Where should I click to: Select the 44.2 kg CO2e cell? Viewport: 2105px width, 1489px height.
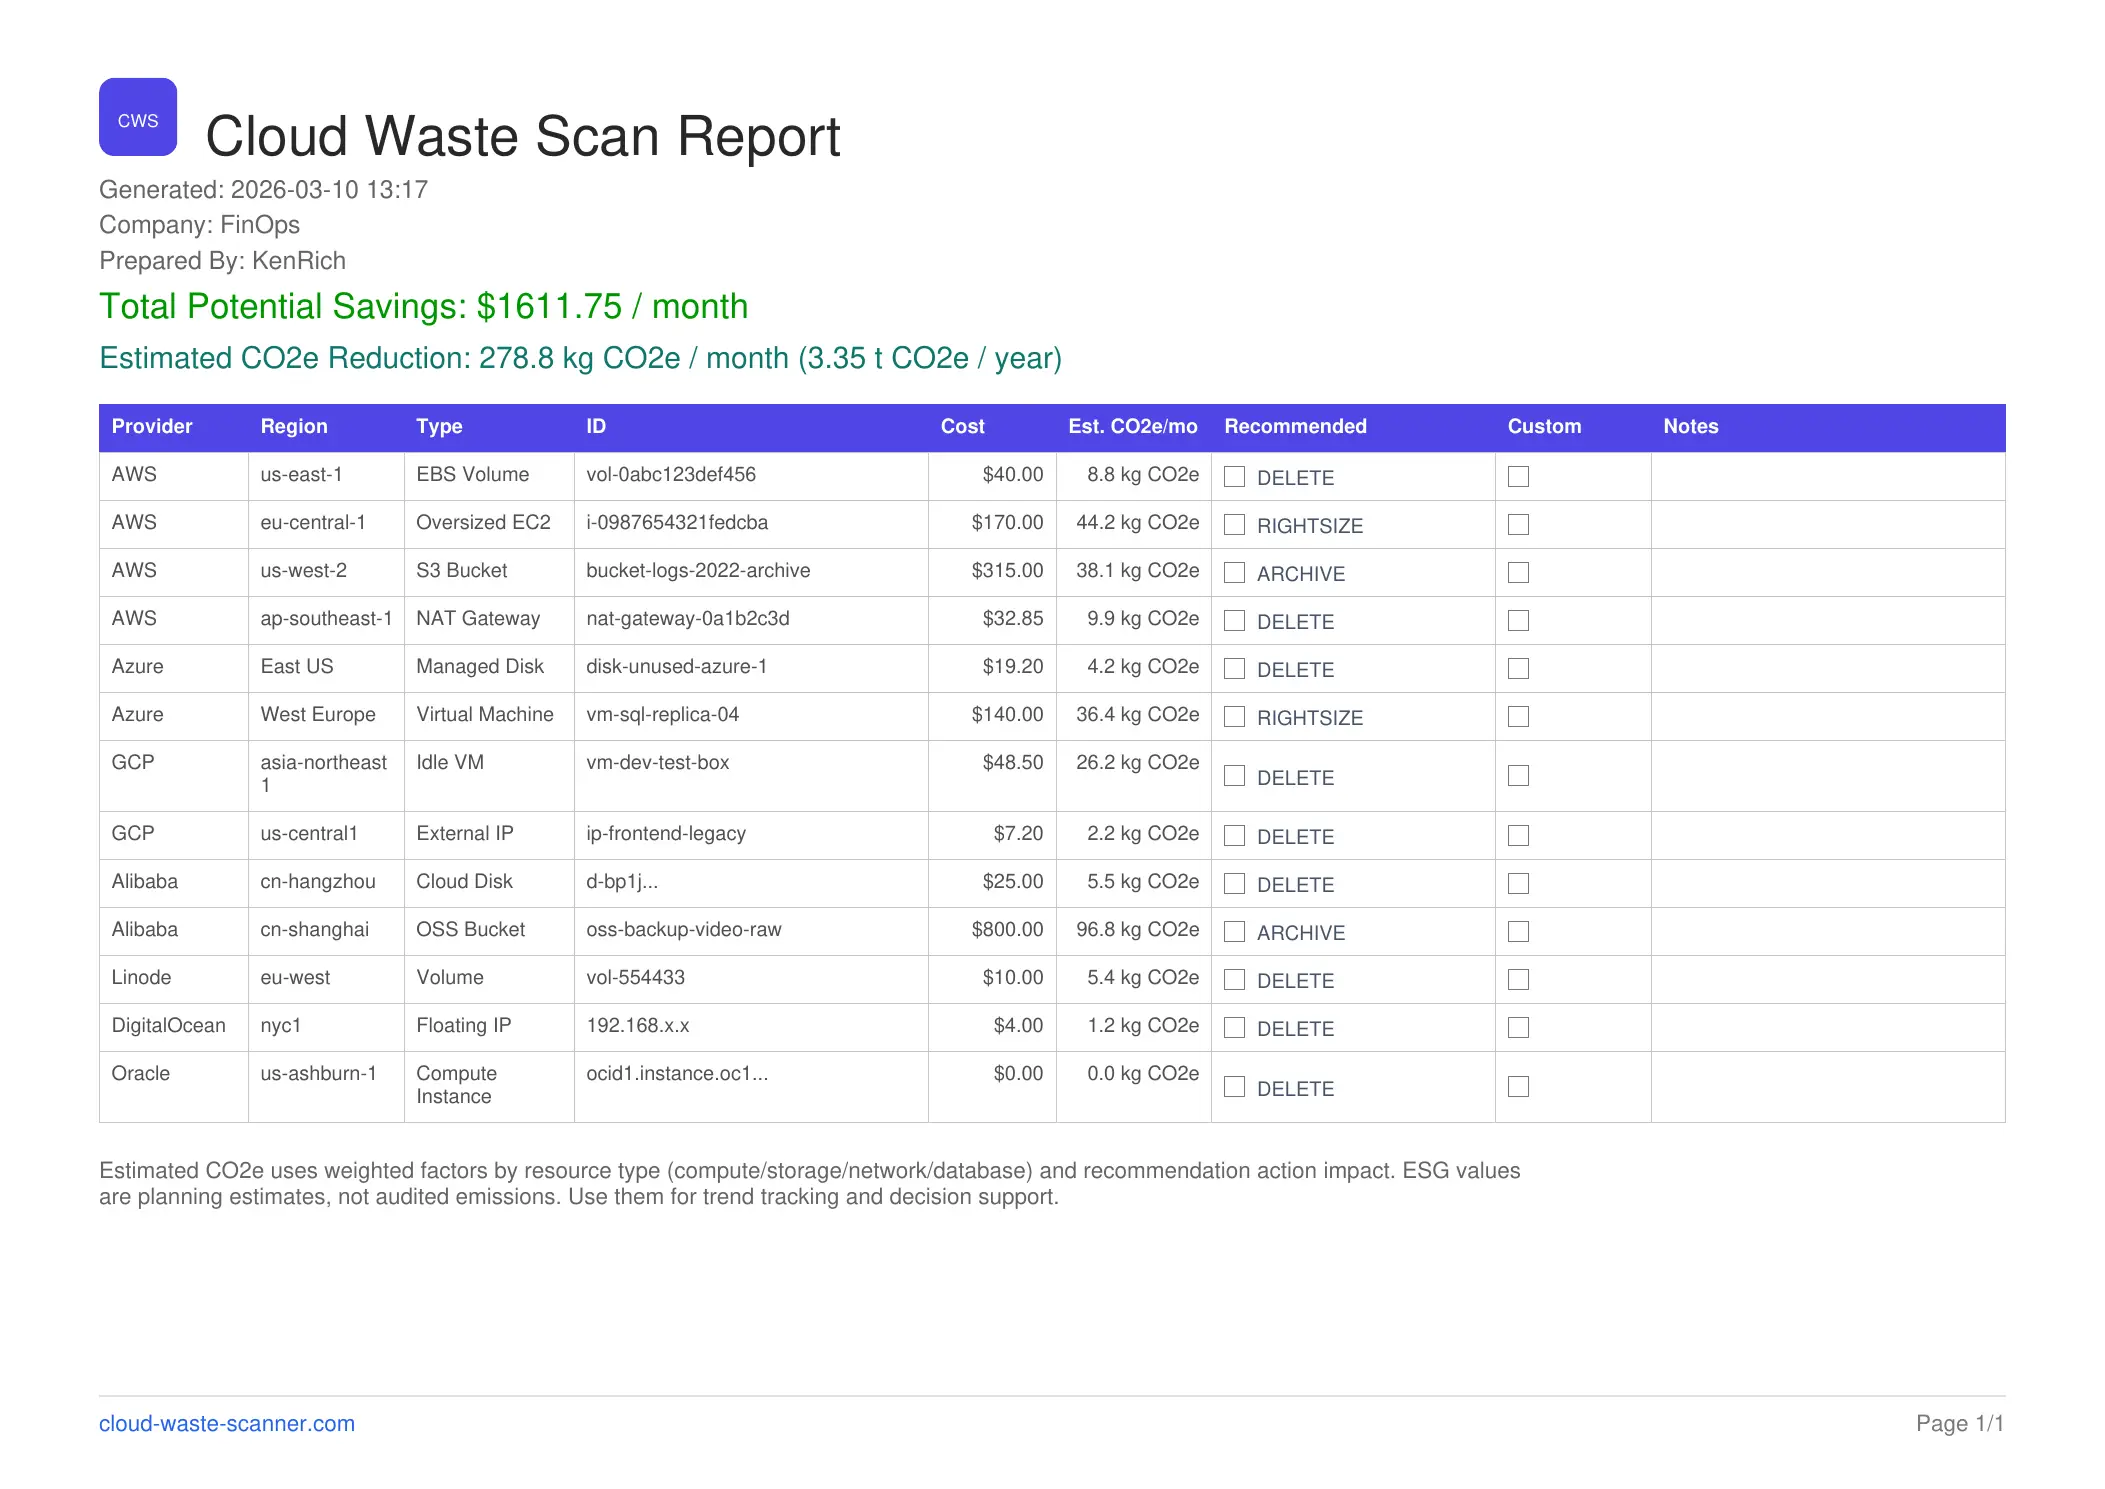pyautogui.click(x=1134, y=524)
